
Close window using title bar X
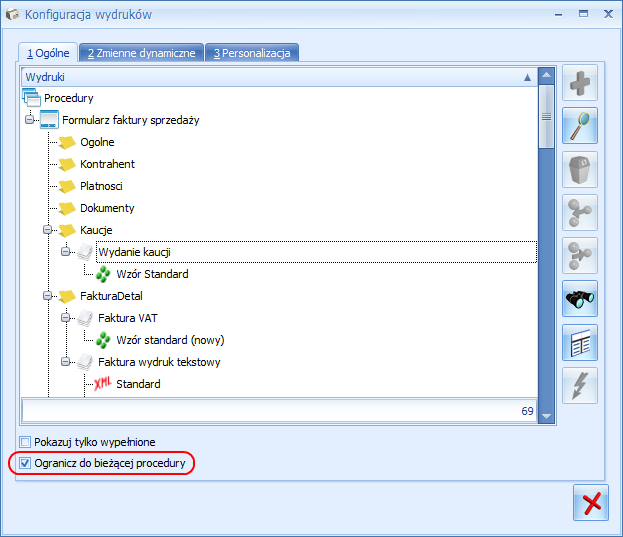pos(608,14)
